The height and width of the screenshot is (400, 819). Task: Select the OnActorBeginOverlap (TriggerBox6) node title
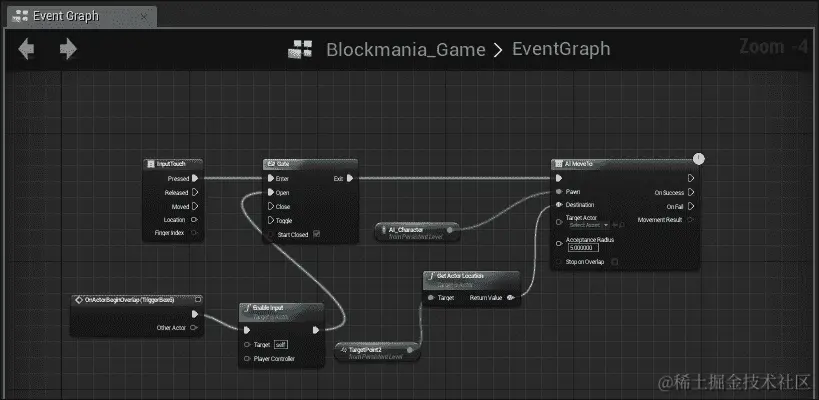tap(129, 300)
